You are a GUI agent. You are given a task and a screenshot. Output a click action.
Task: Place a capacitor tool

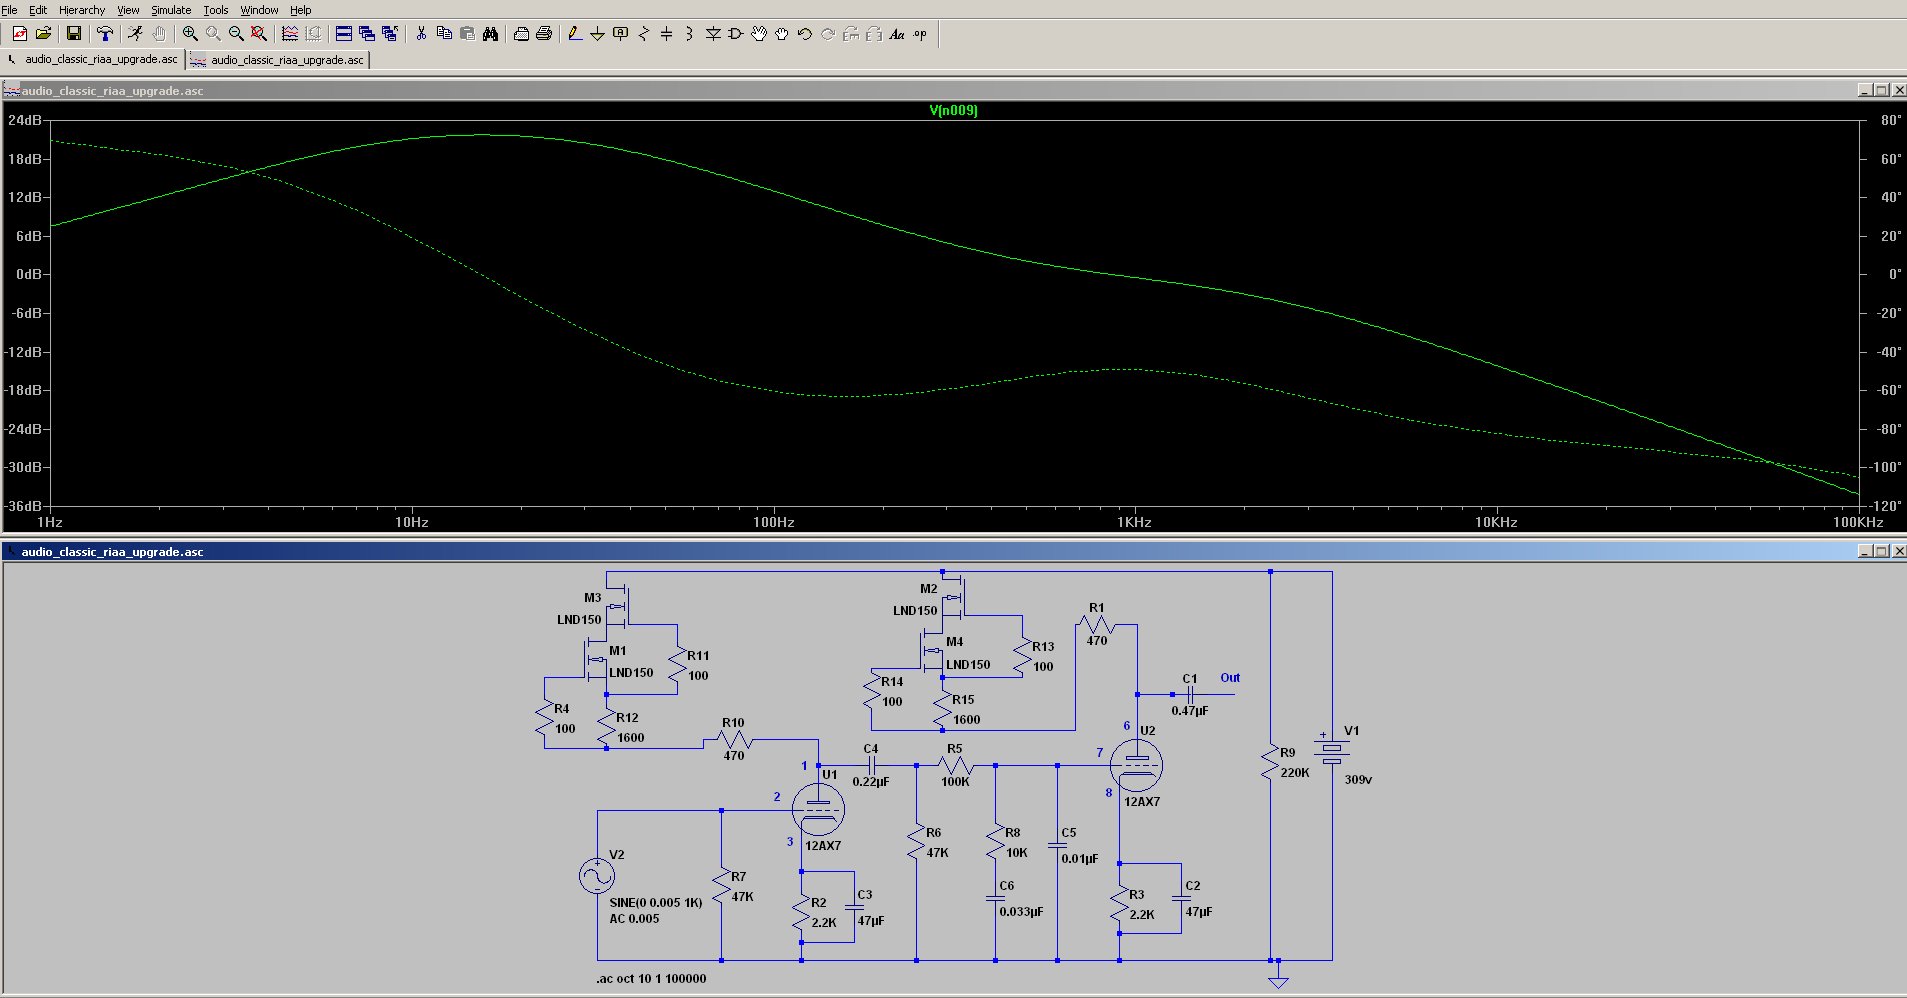pos(666,34)
